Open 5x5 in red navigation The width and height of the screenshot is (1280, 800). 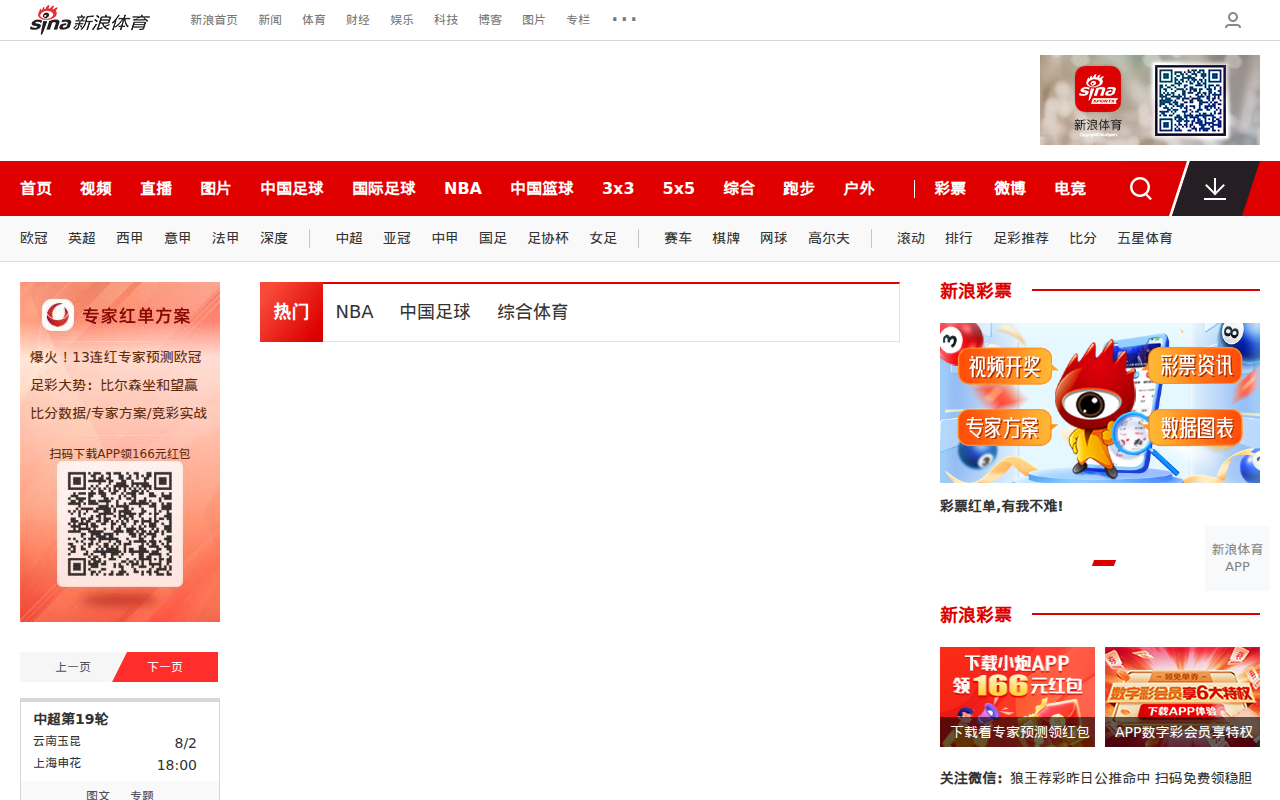tap(678, 188)
